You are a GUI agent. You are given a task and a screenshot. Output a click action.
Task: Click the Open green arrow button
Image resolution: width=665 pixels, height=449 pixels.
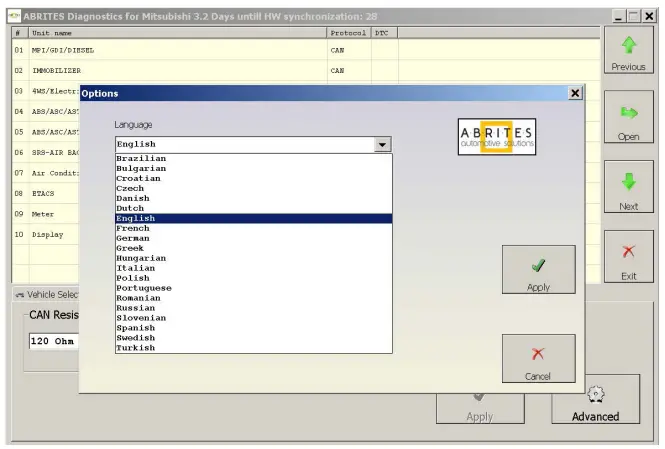click(629, 117)
